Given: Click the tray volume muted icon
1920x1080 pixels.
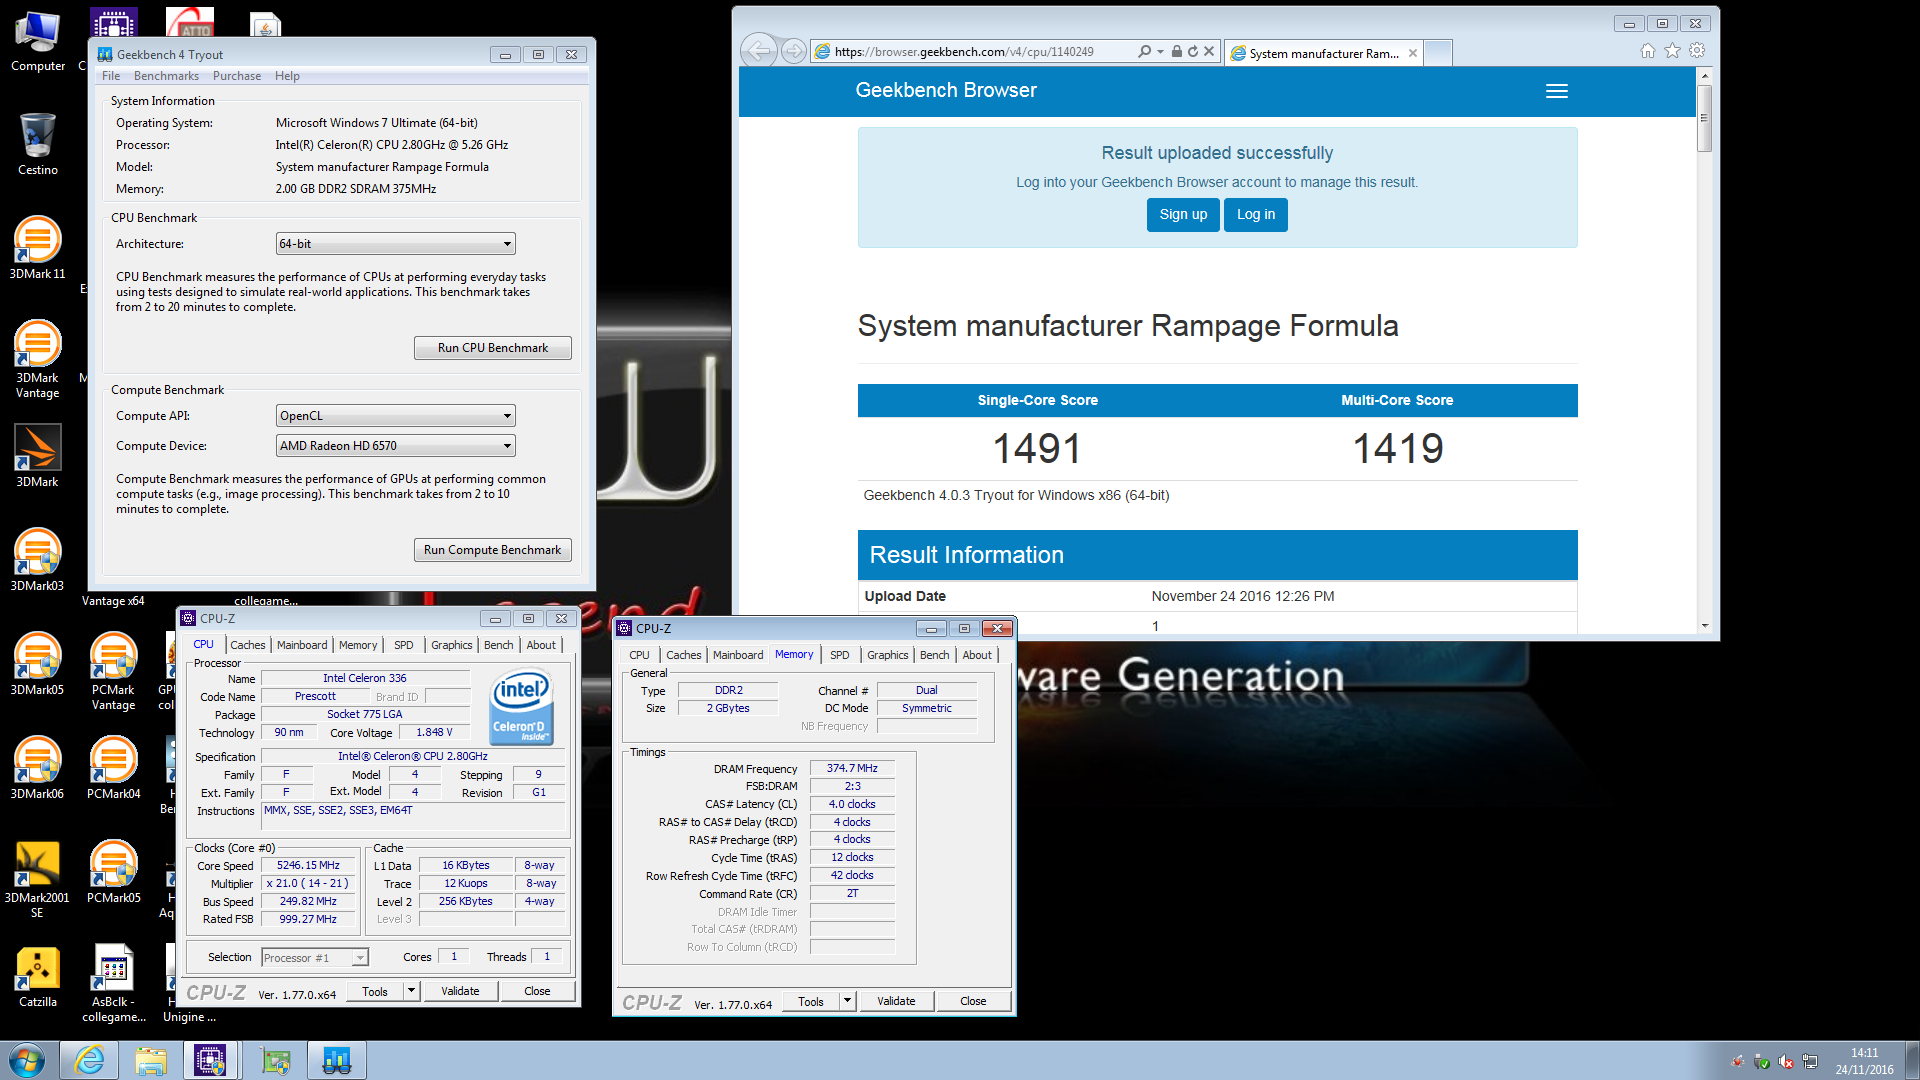Looking at the screenshot, I should (1786, 1062).
